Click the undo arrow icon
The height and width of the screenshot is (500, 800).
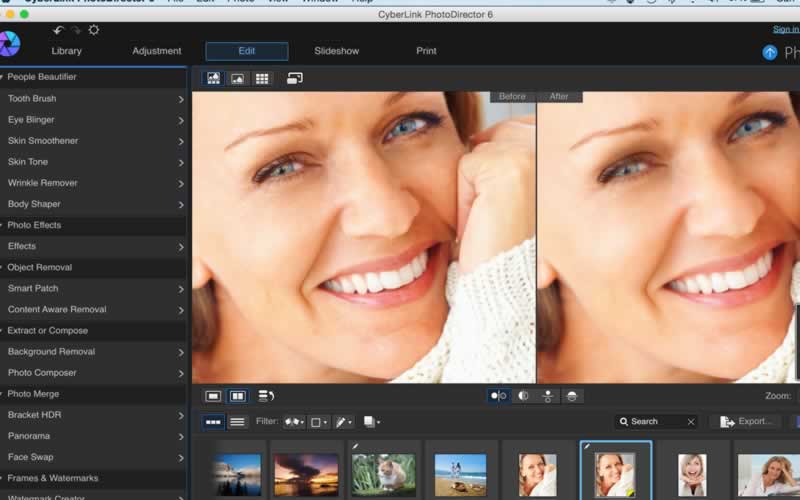pos(58,31)
